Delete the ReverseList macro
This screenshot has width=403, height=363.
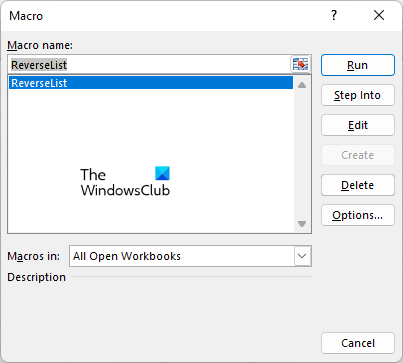tap(358, 185)
